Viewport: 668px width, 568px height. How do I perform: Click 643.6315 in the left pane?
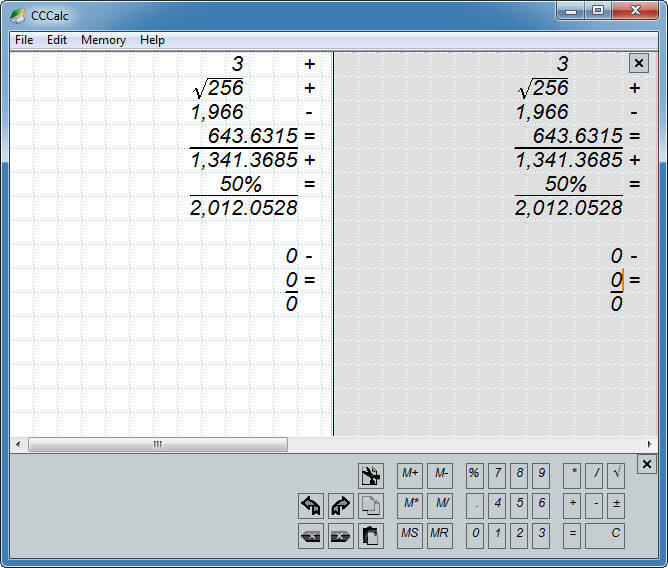(253, 136)
